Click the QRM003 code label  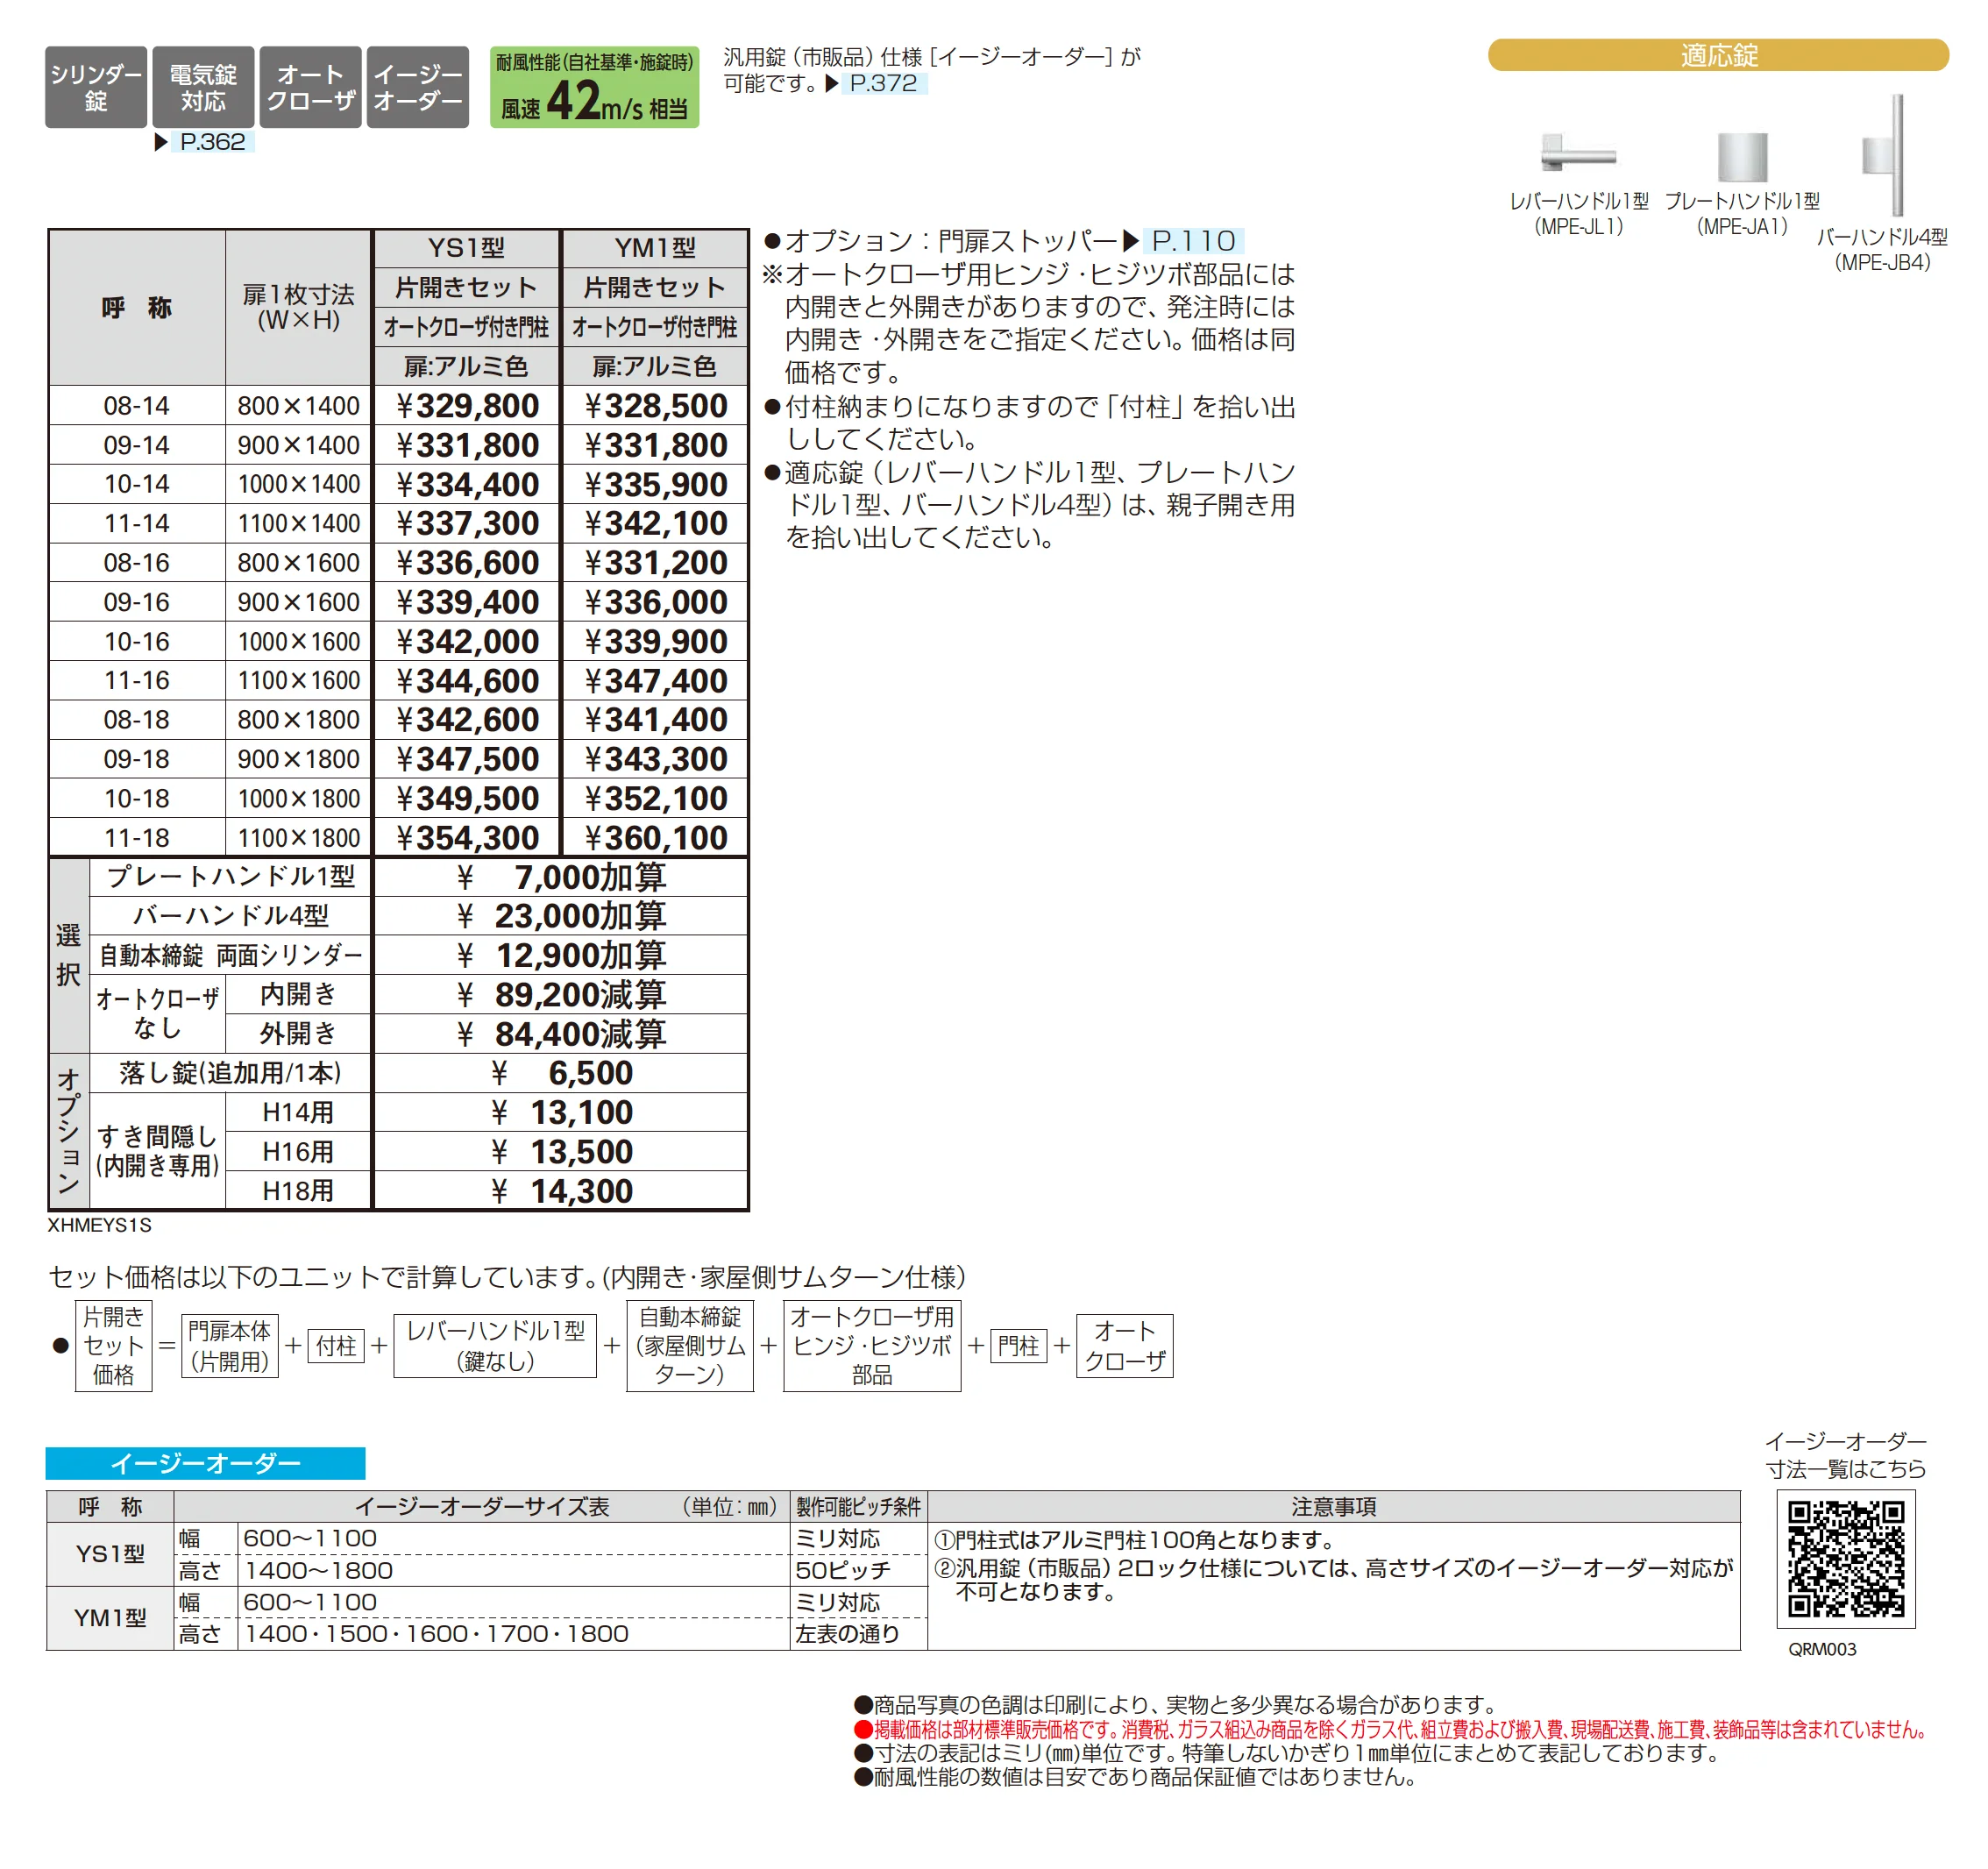click(x=1822, y=1649)
